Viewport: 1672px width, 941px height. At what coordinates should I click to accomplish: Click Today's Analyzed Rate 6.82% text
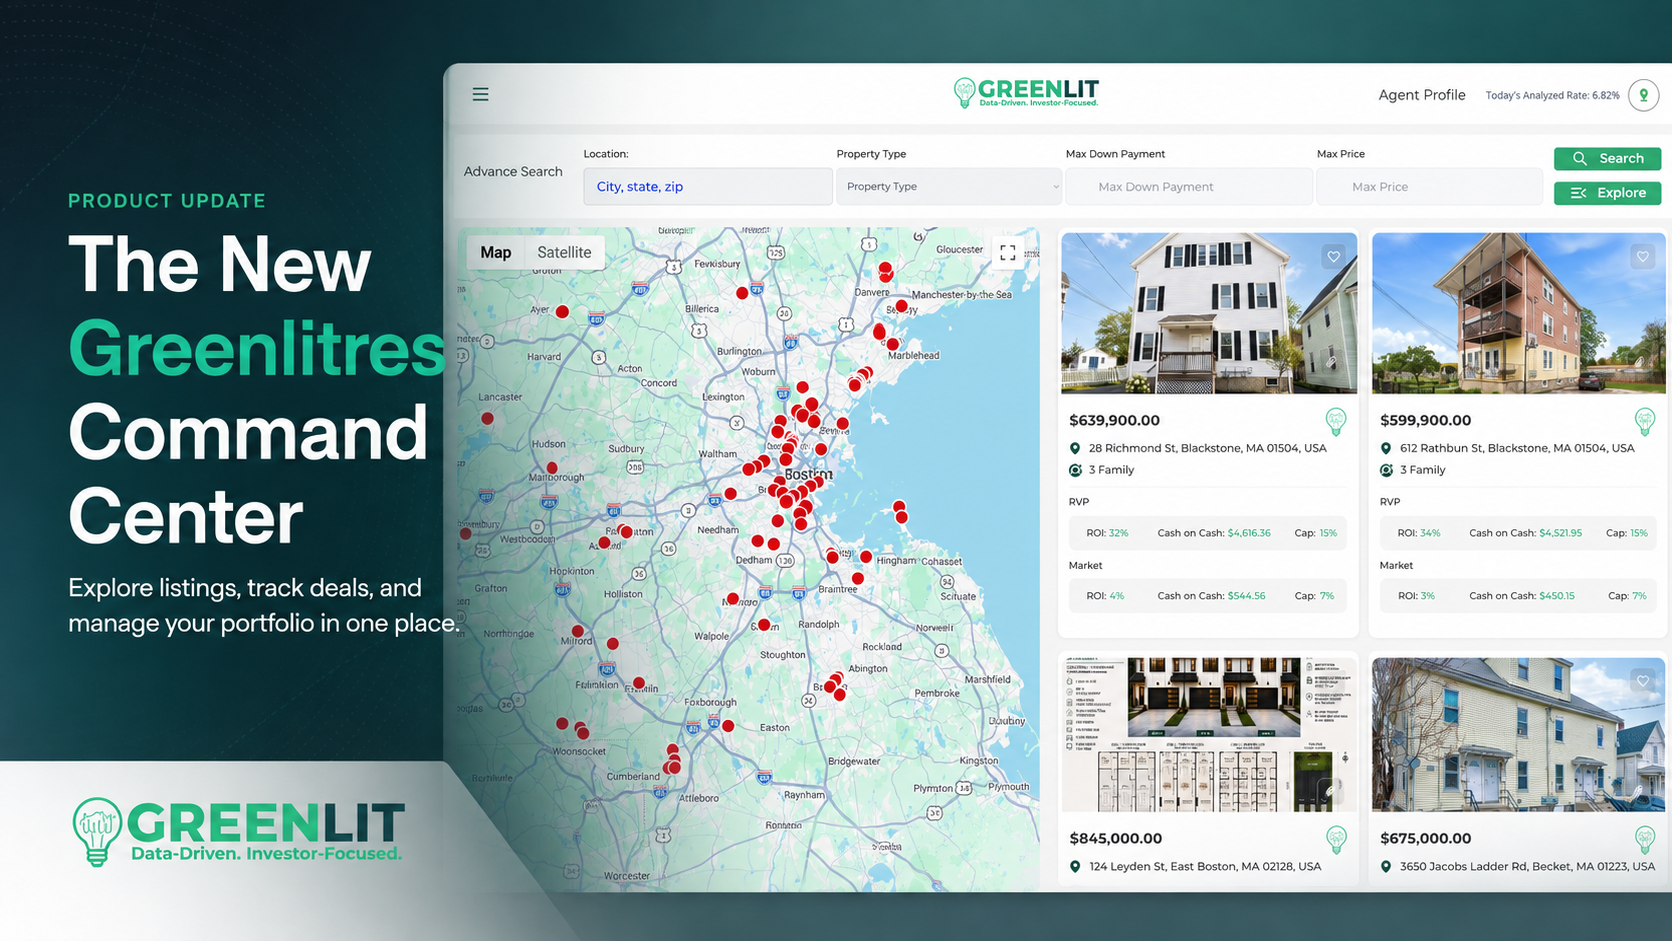(1552, 96)
